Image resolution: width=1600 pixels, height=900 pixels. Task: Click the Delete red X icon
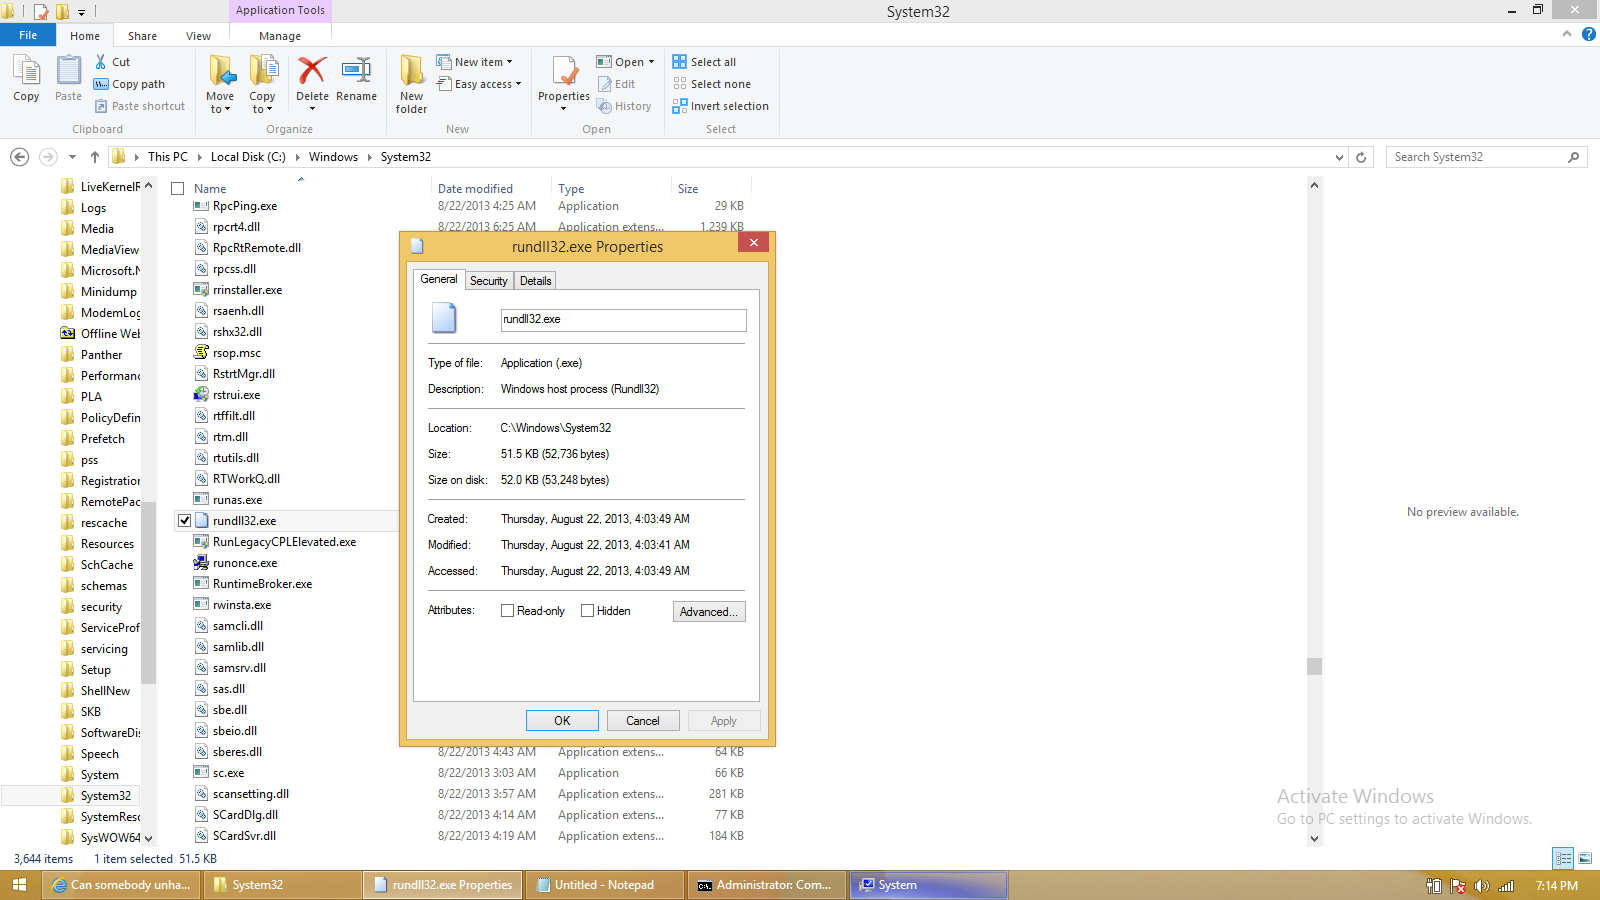tap(312, 71)
